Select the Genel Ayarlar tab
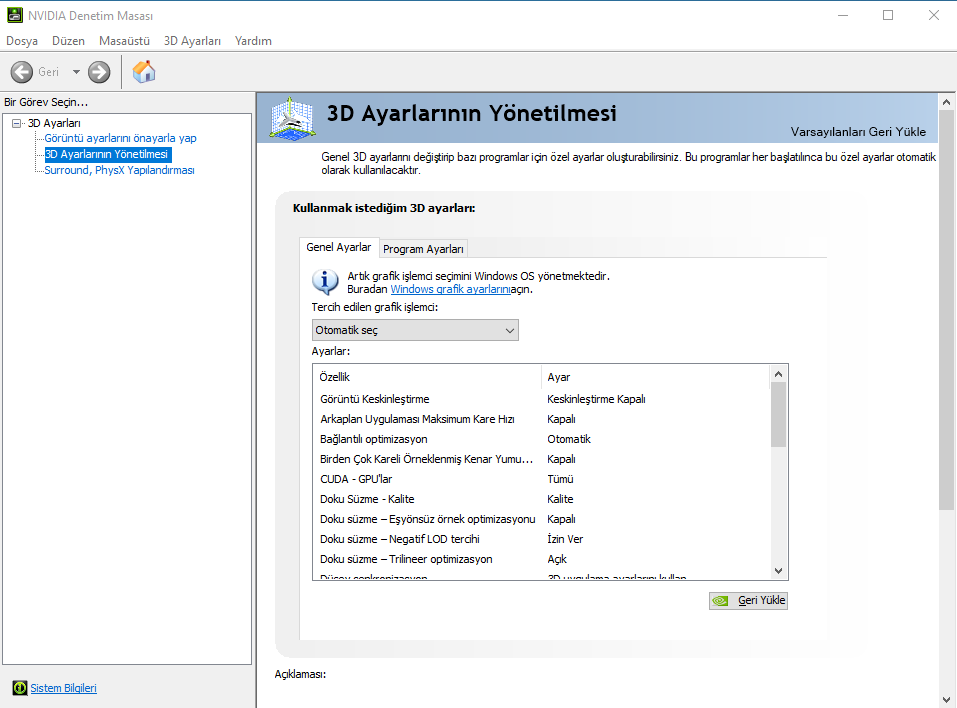This screenshot has height=708, width=957. [x=339, y=247]
